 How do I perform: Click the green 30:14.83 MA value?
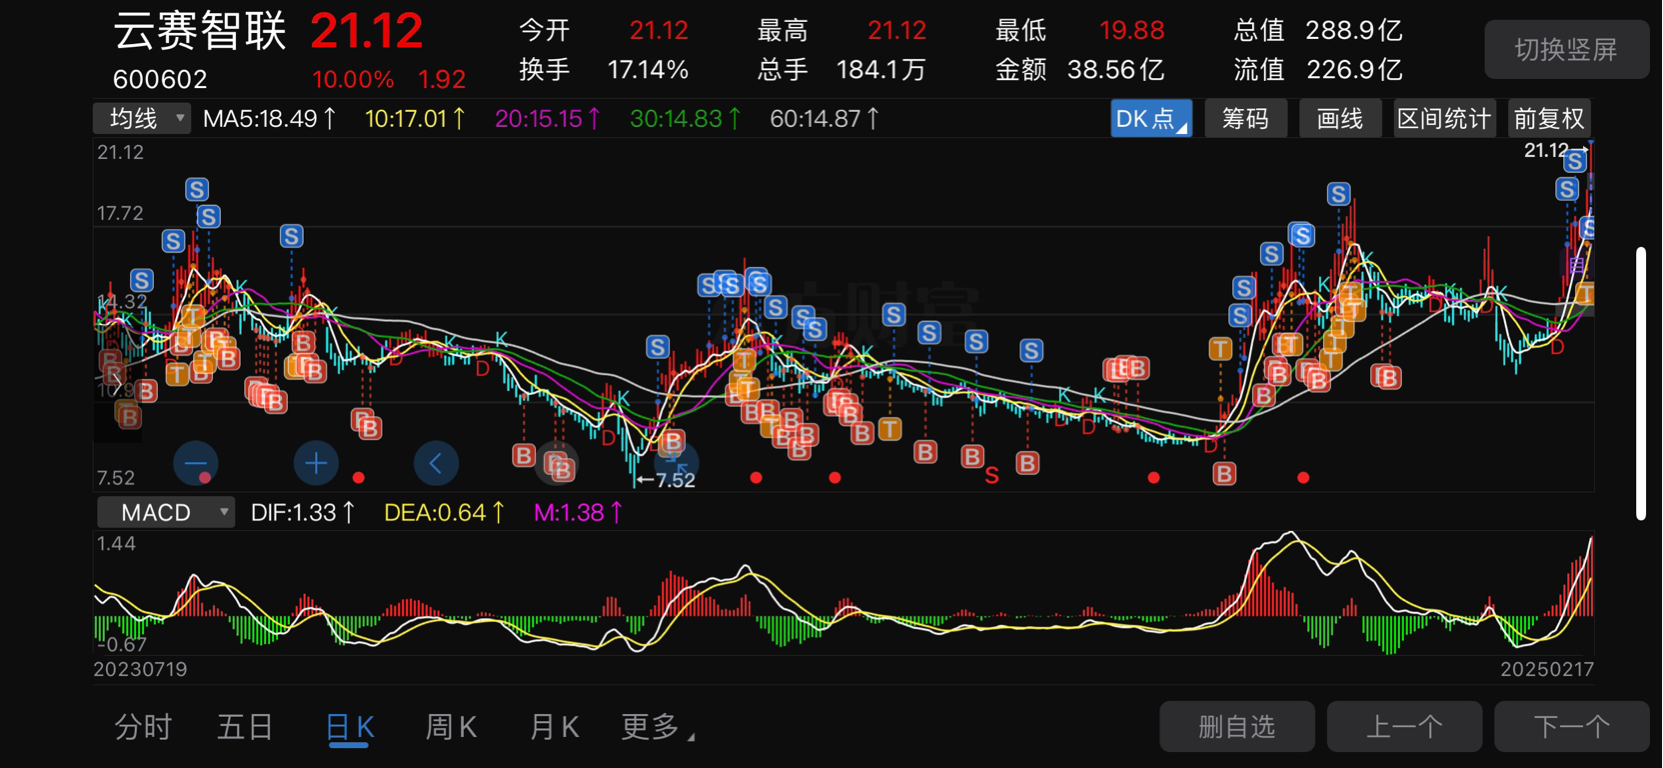[x=686, y=119]
